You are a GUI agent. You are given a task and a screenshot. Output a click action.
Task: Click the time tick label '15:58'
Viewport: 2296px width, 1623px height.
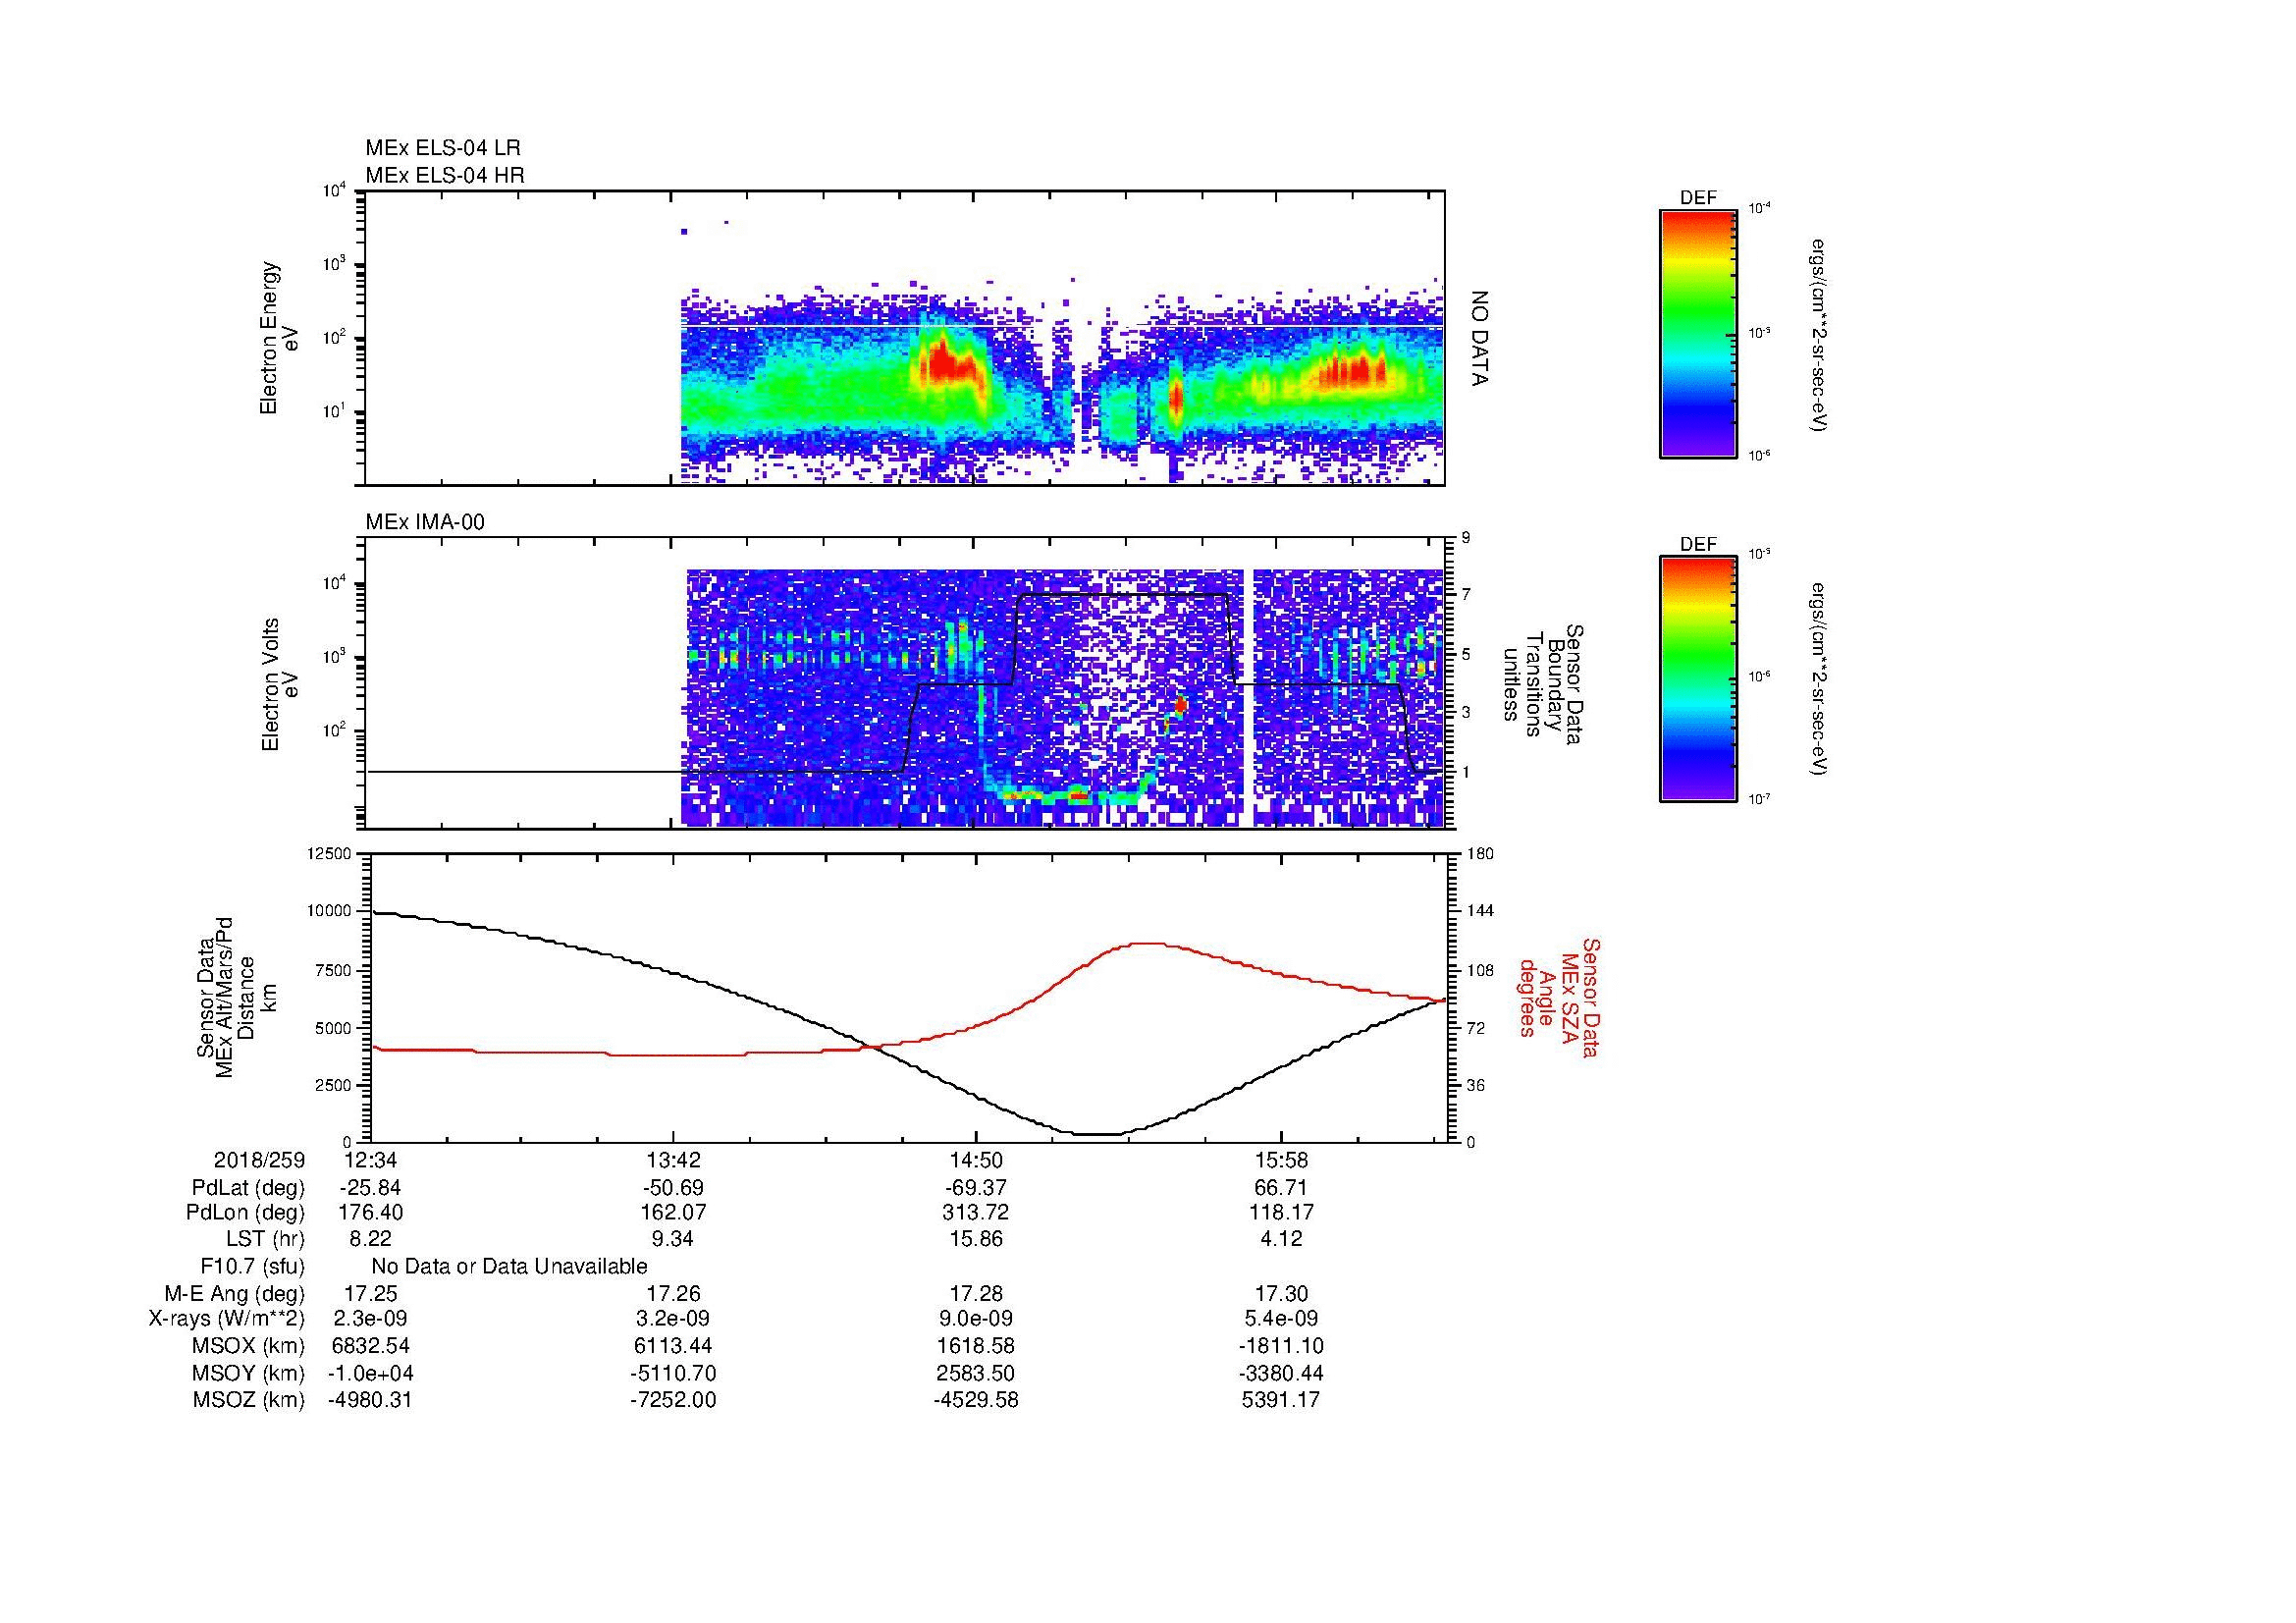tap(1281, 1161)
